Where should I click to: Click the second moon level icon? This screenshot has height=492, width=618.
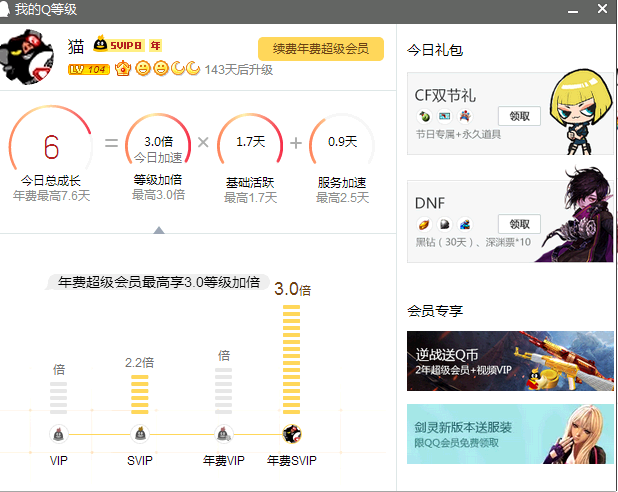(192, 69)
